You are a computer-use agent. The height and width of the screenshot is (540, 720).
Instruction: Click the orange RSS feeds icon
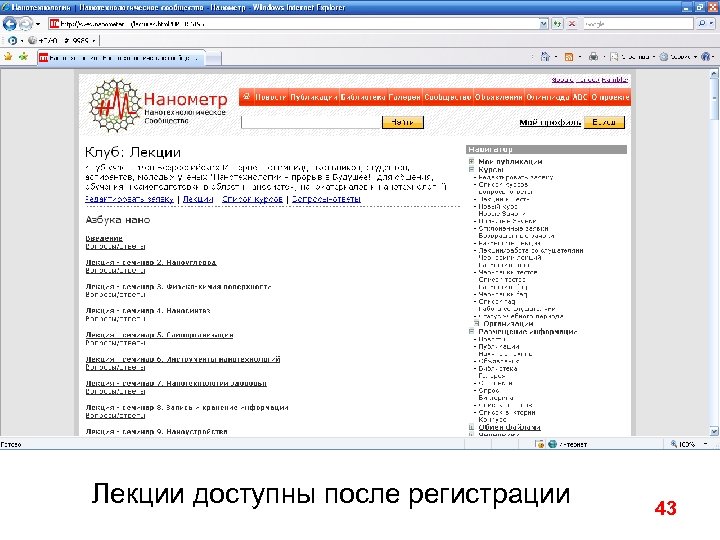[569, 57]
